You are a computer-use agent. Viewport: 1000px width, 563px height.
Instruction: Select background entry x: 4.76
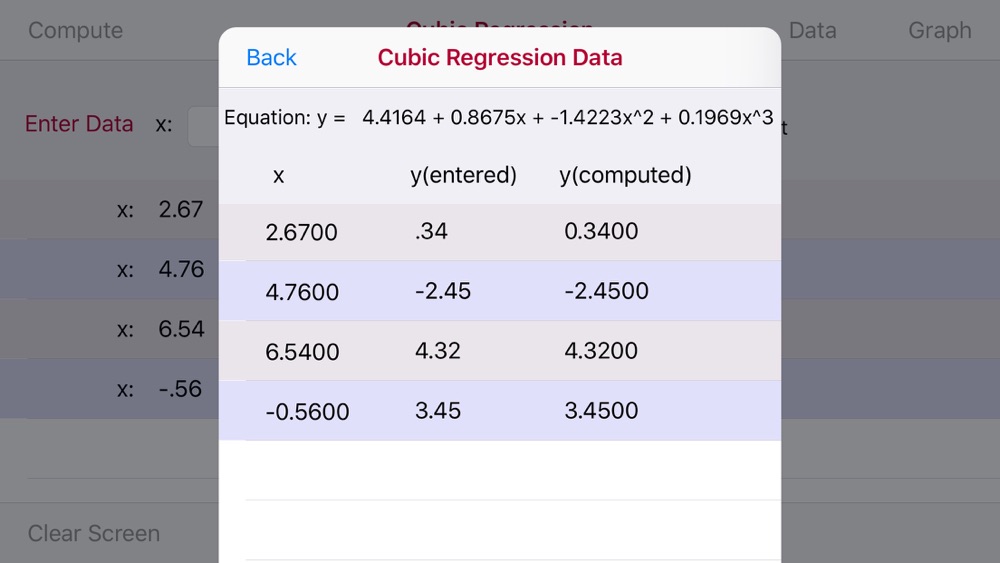109,269
